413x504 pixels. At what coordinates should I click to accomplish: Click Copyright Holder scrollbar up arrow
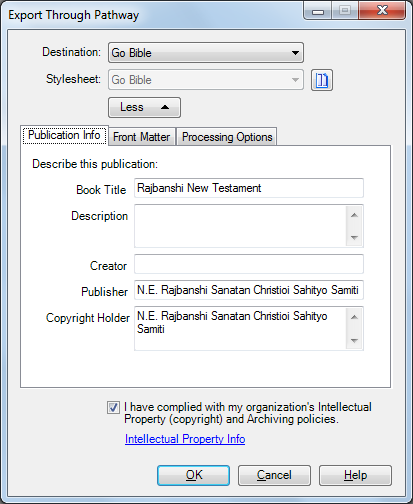354,317
